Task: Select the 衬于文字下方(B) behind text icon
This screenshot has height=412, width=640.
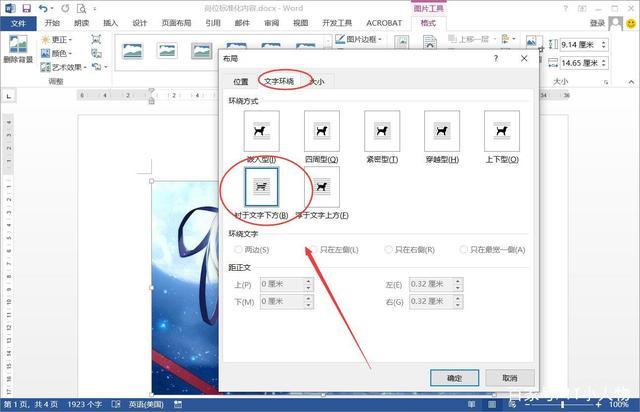Action: 261,187
